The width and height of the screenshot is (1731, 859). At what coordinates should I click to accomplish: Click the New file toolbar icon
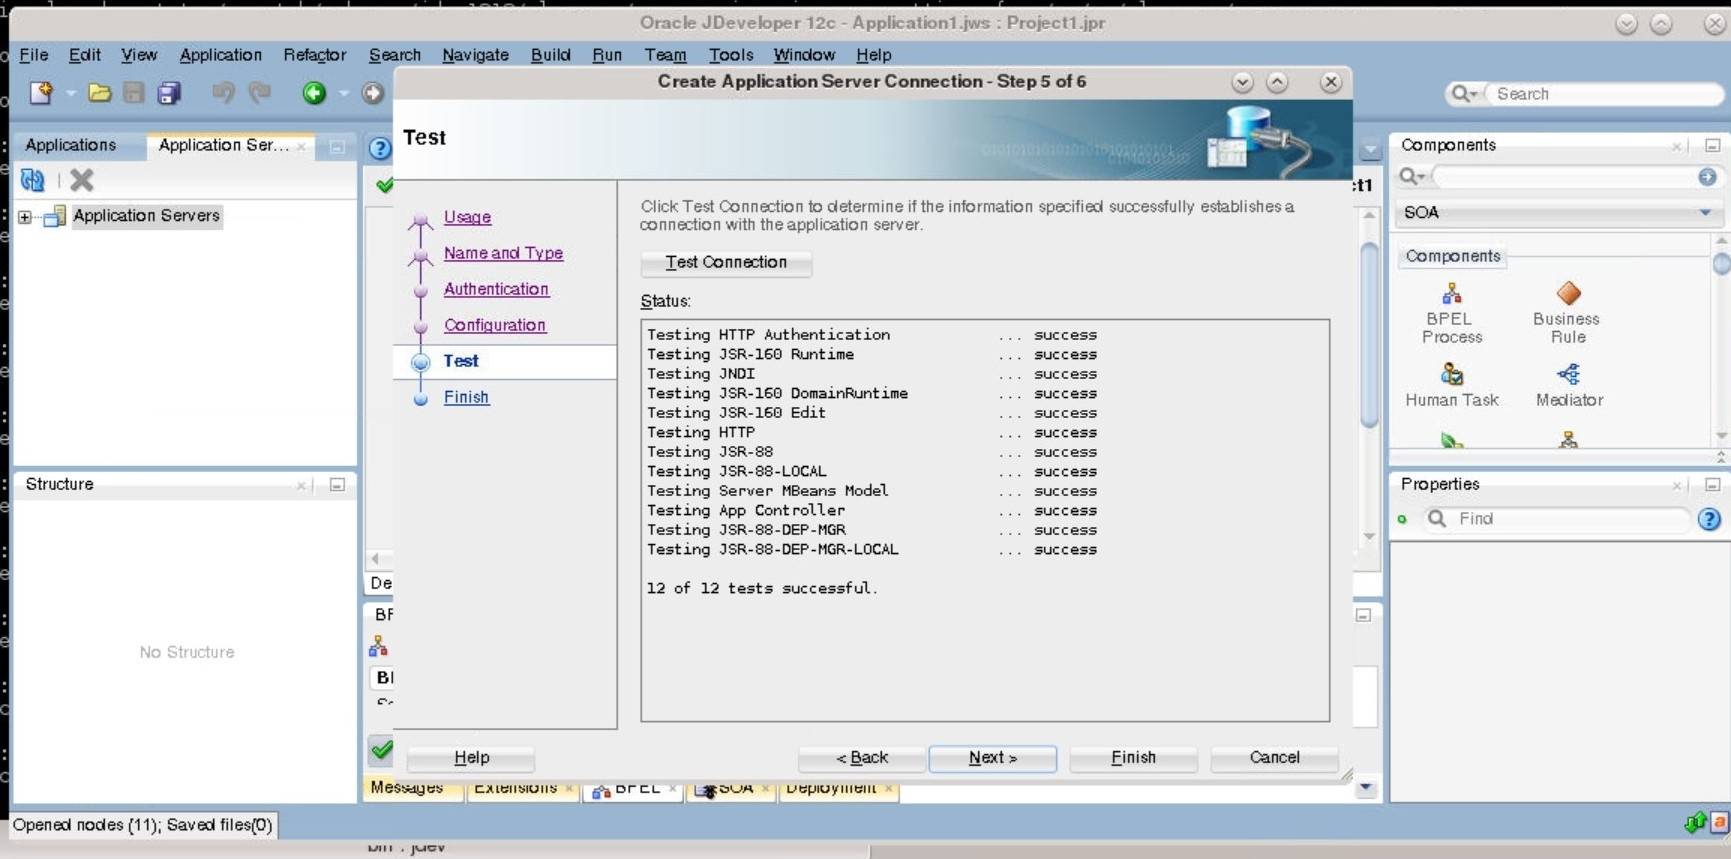pyautogui.click(x=41, y=93)
